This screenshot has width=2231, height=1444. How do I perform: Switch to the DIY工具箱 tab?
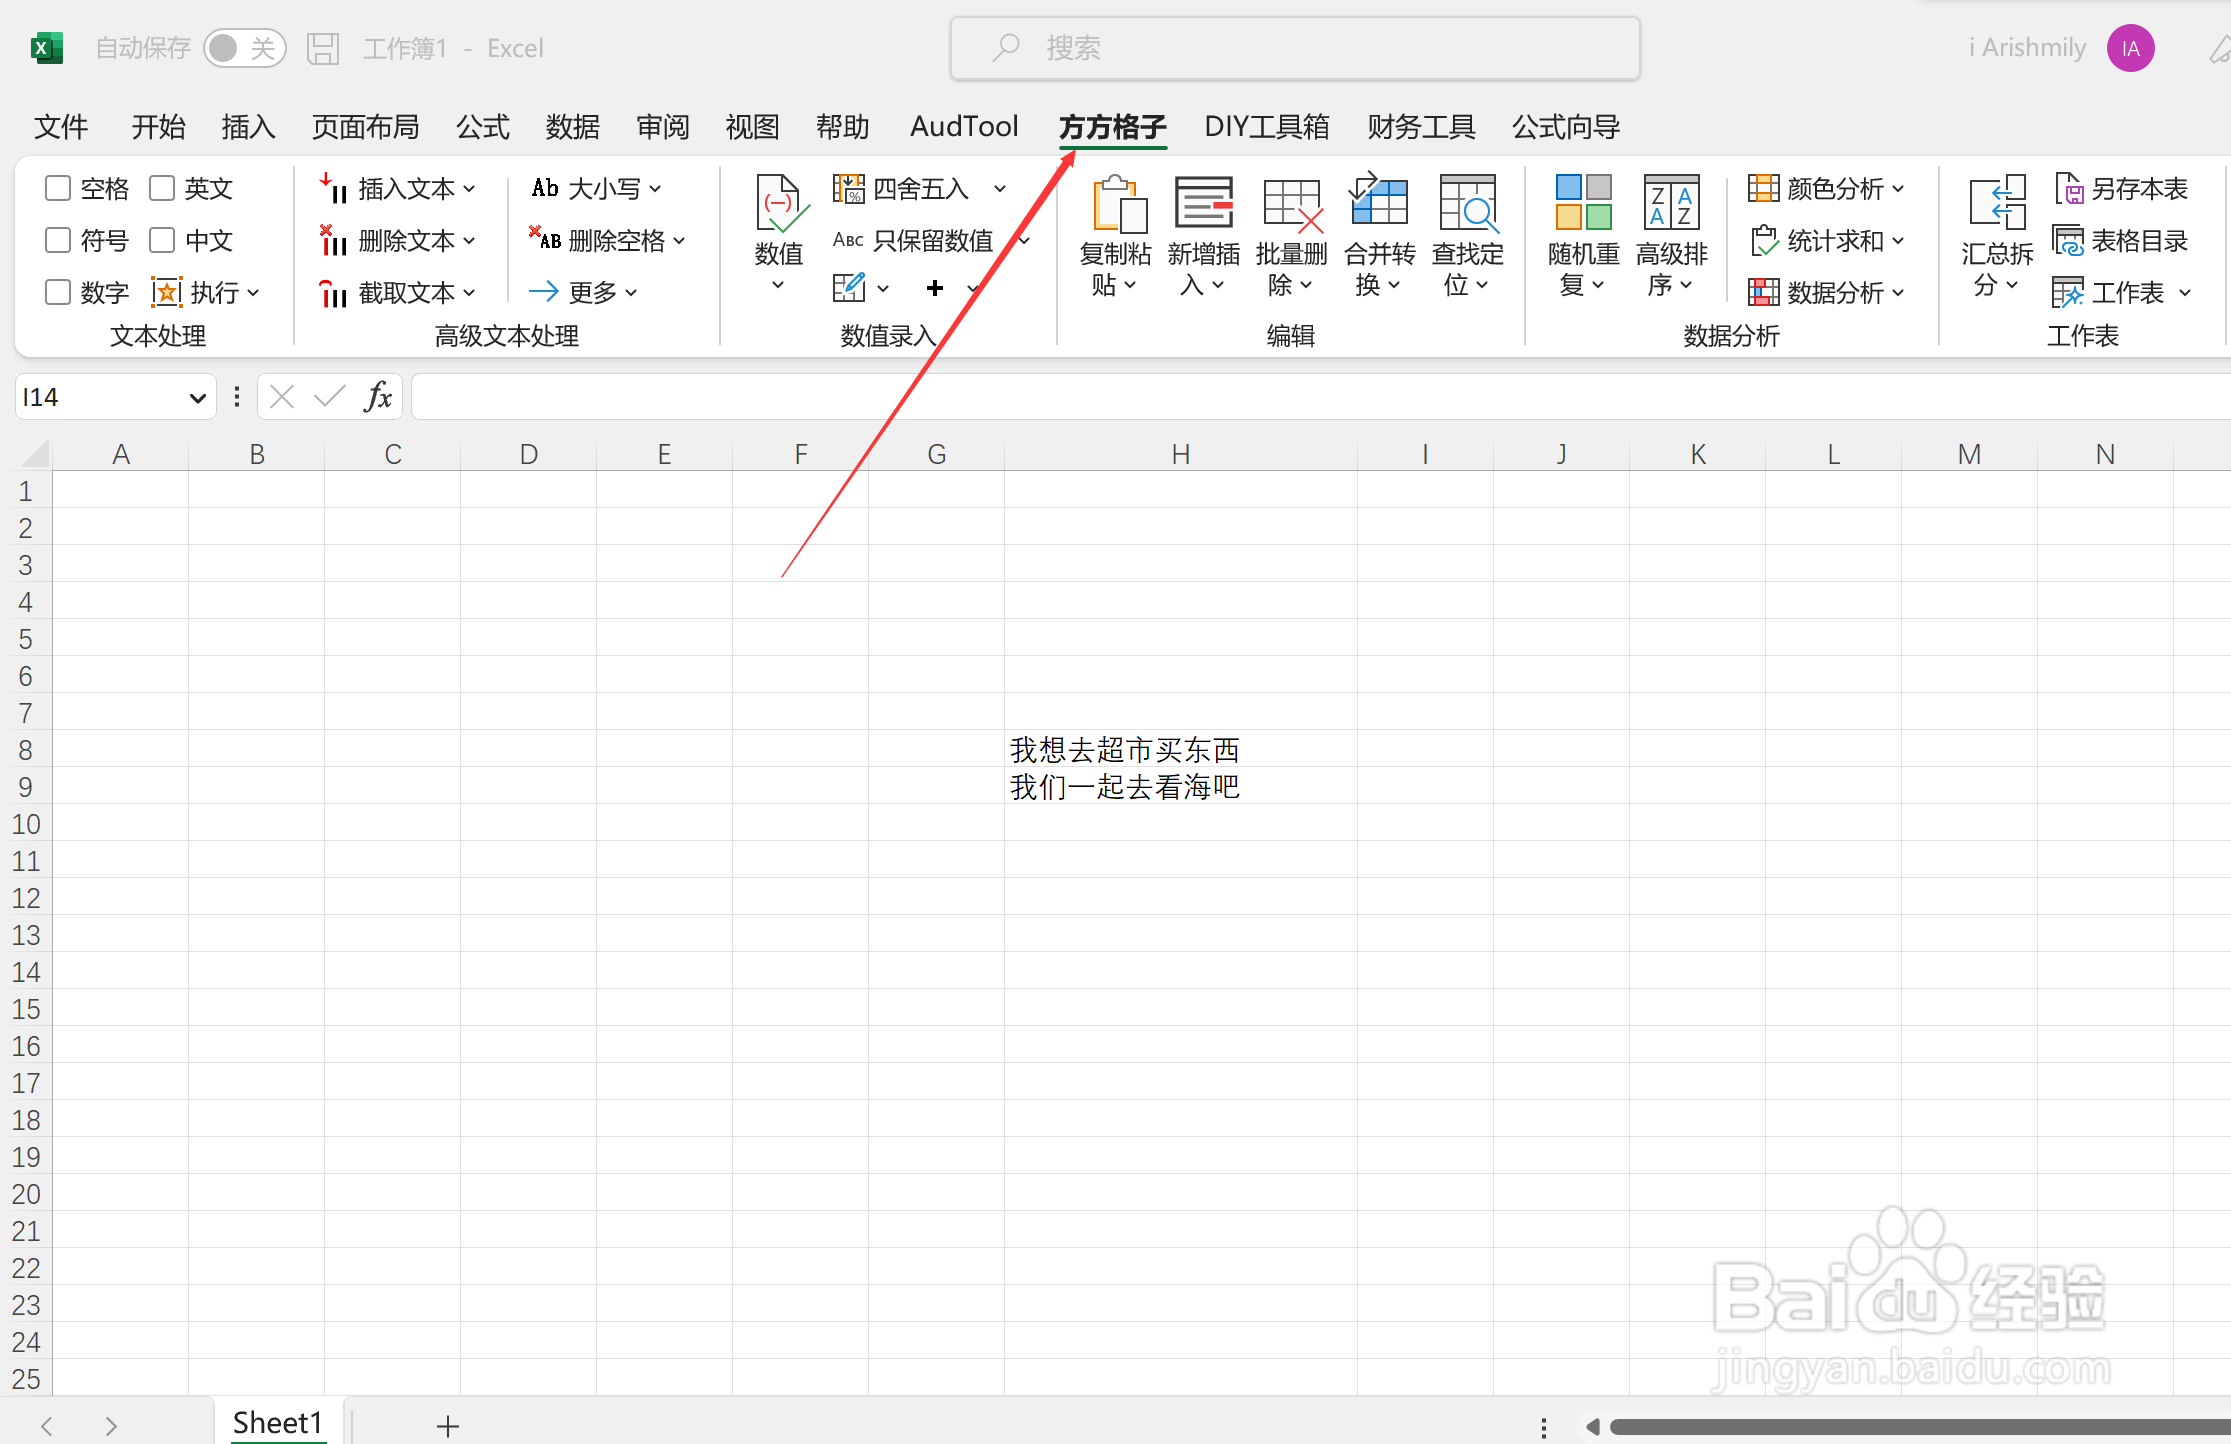1266,127
